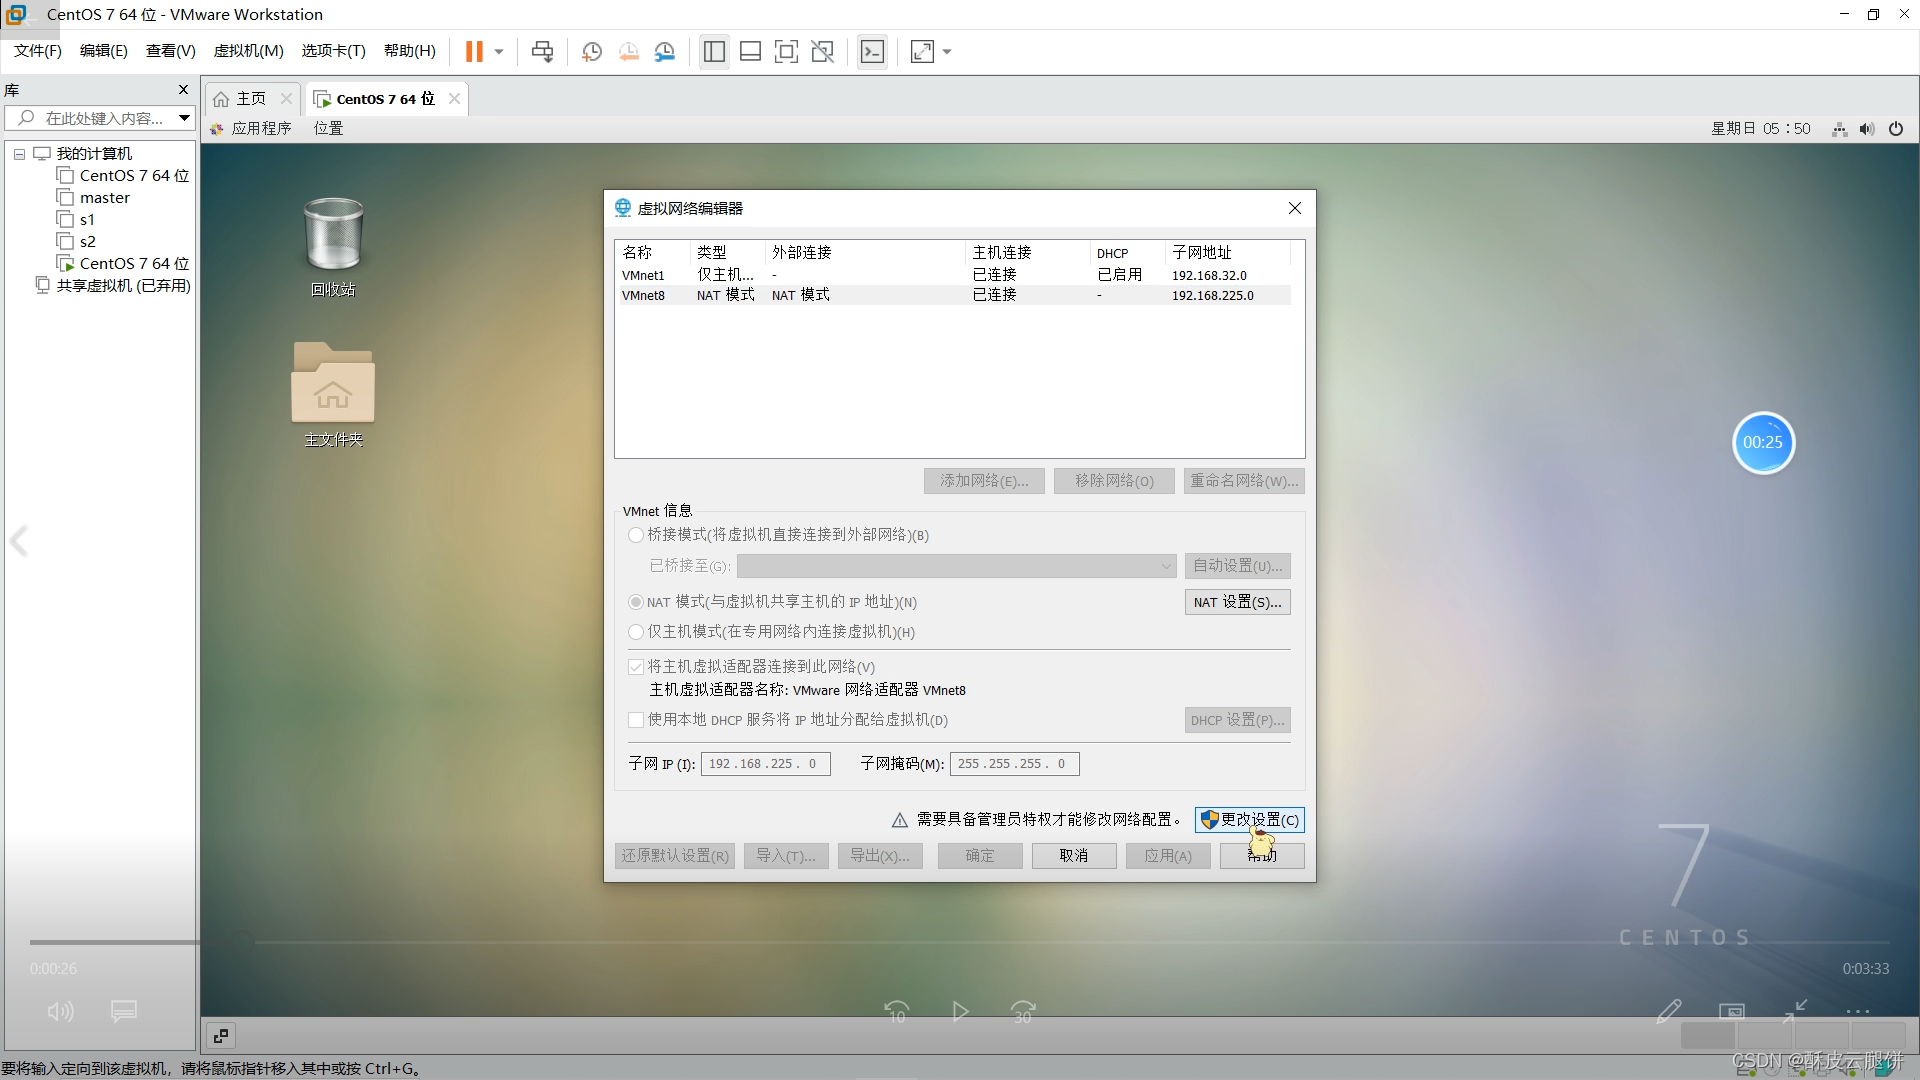This screenshot has width=1920, height=1080.
Task: Uncheck 将主机虚拟适配器连接到此网络
Action: point(636,666)
